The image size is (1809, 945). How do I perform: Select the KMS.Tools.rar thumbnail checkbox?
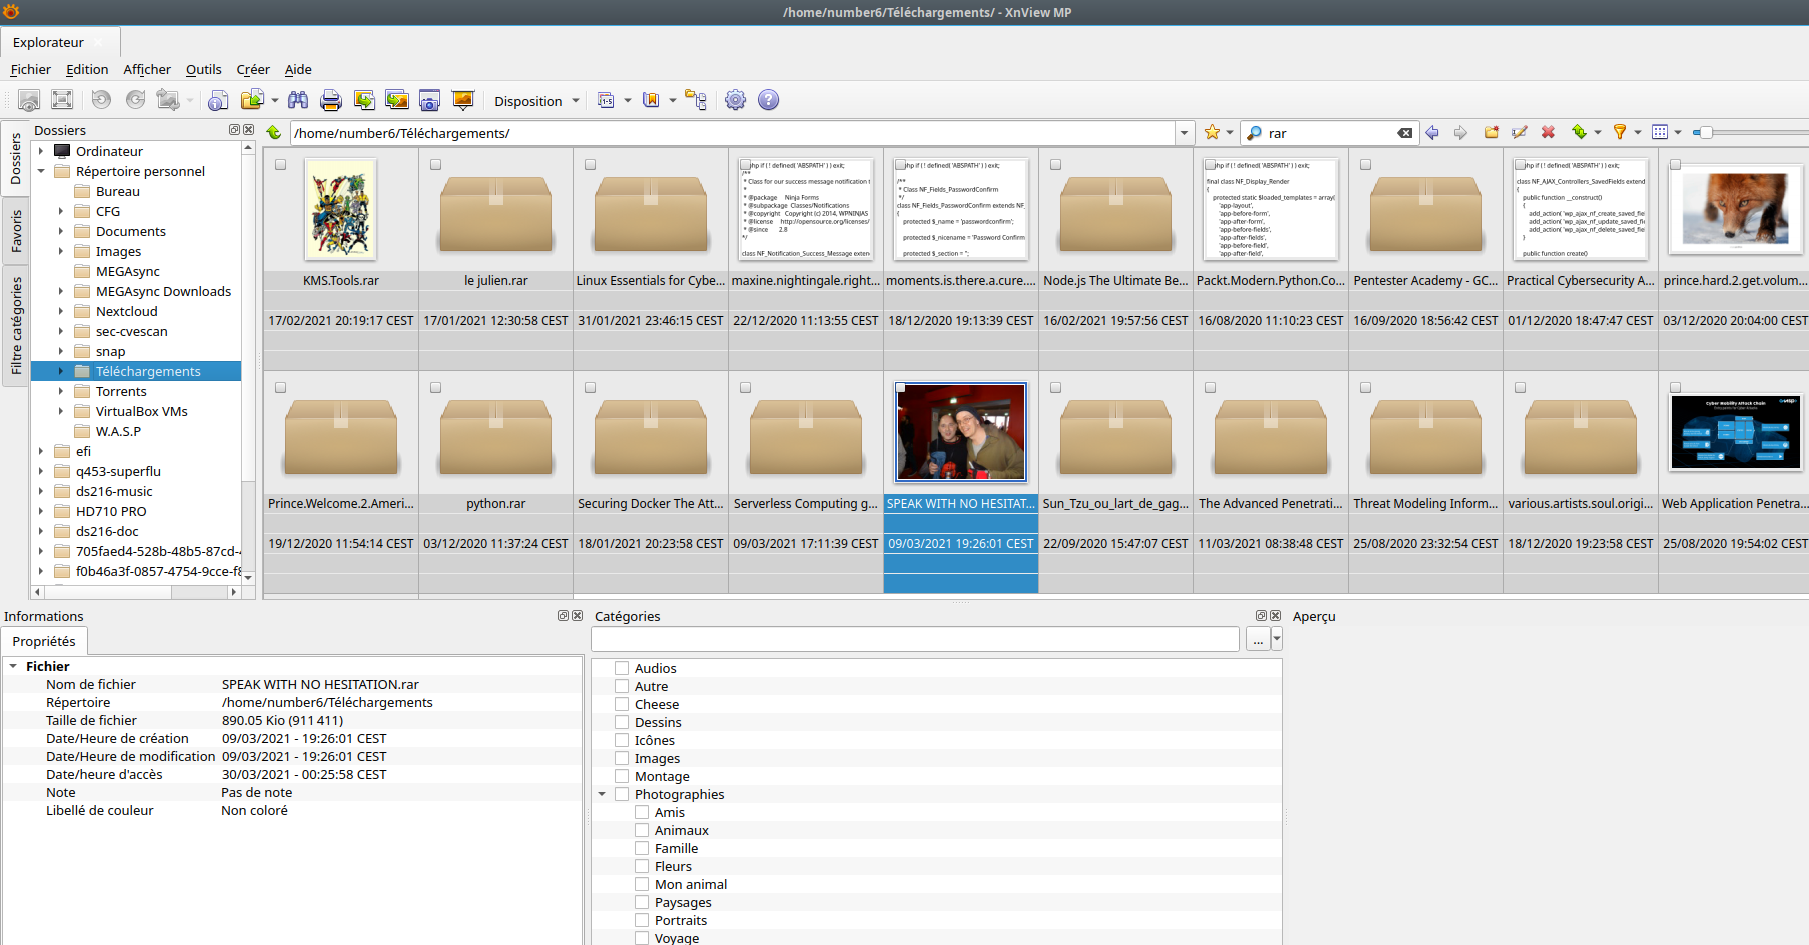point(281,165)
